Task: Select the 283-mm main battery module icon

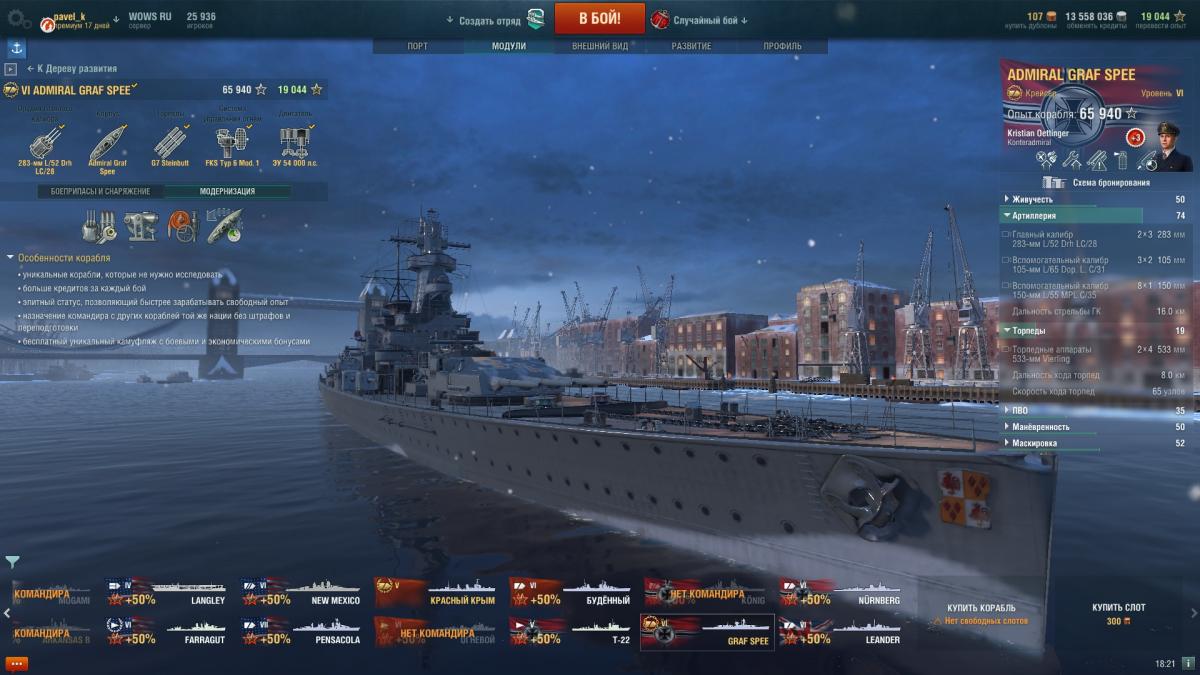Action: (x=45, y=141)
